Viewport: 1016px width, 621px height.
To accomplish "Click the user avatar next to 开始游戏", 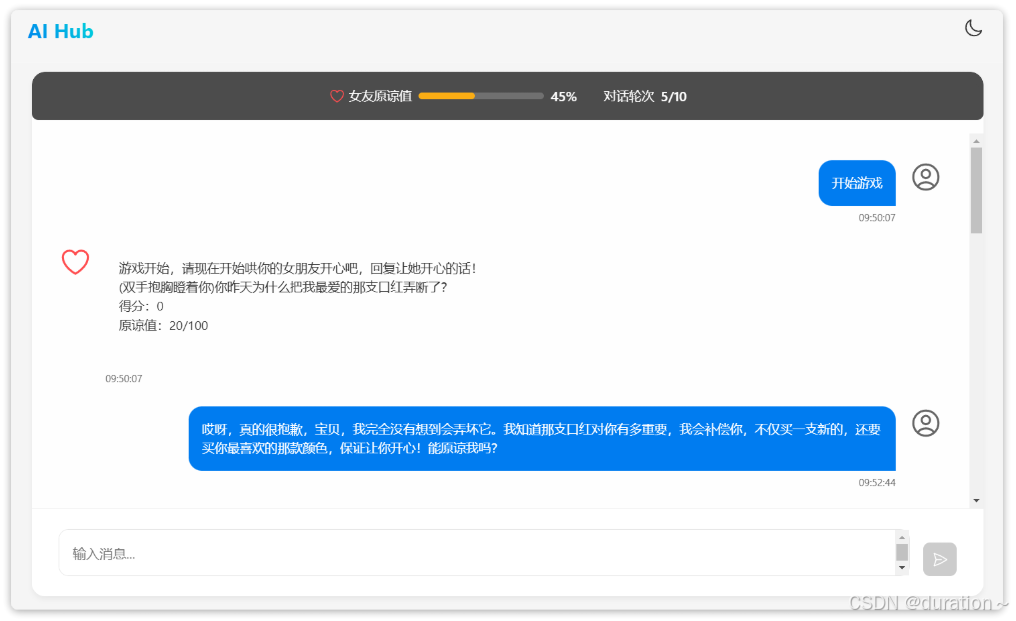I will [x=925, y=177].
